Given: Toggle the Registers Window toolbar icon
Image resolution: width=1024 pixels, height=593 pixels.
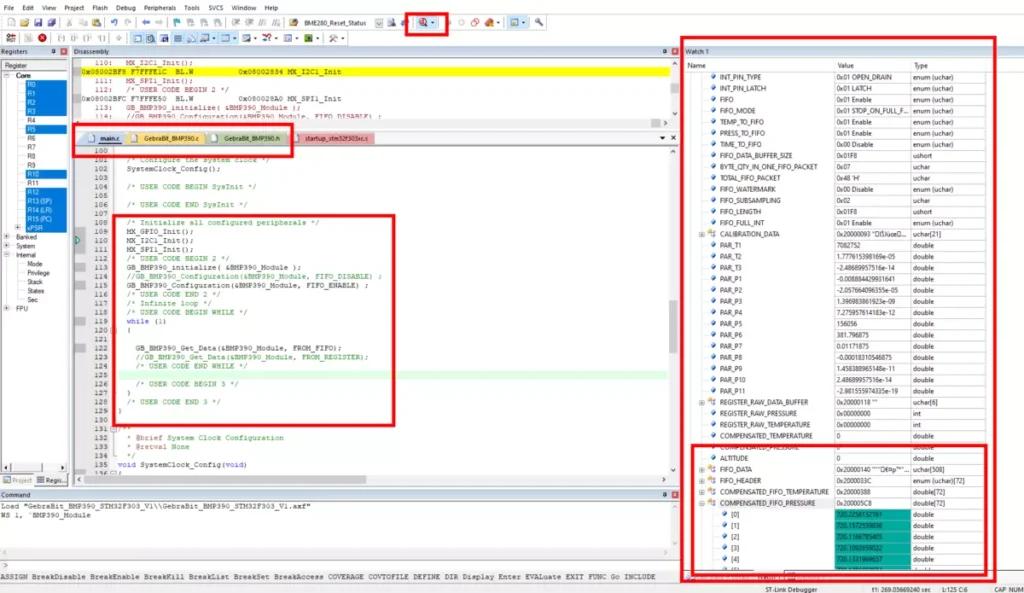Looking at the screenshot, I should pyautogui.click(x=178, y=39).
